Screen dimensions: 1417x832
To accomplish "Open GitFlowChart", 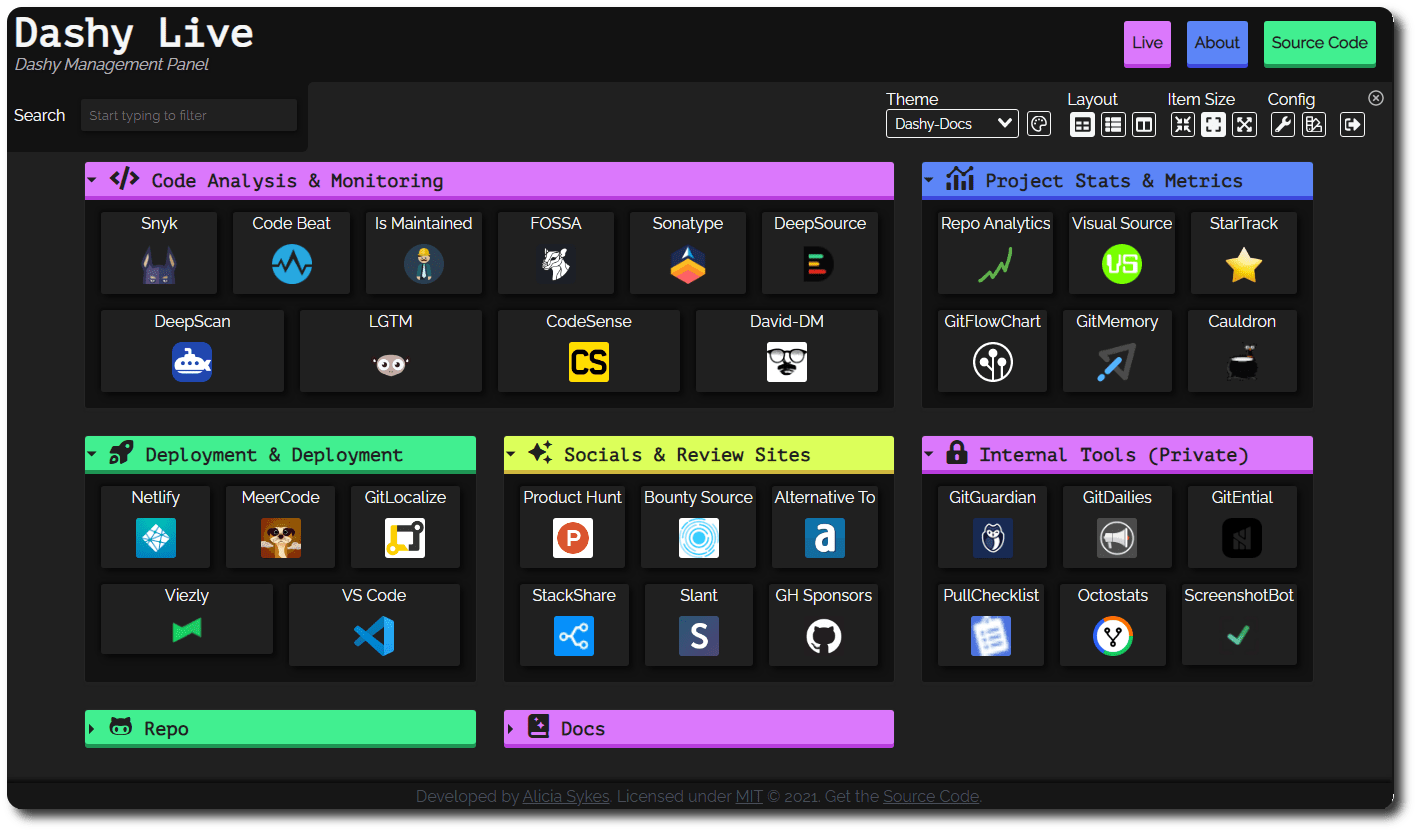I will point(992,350).
